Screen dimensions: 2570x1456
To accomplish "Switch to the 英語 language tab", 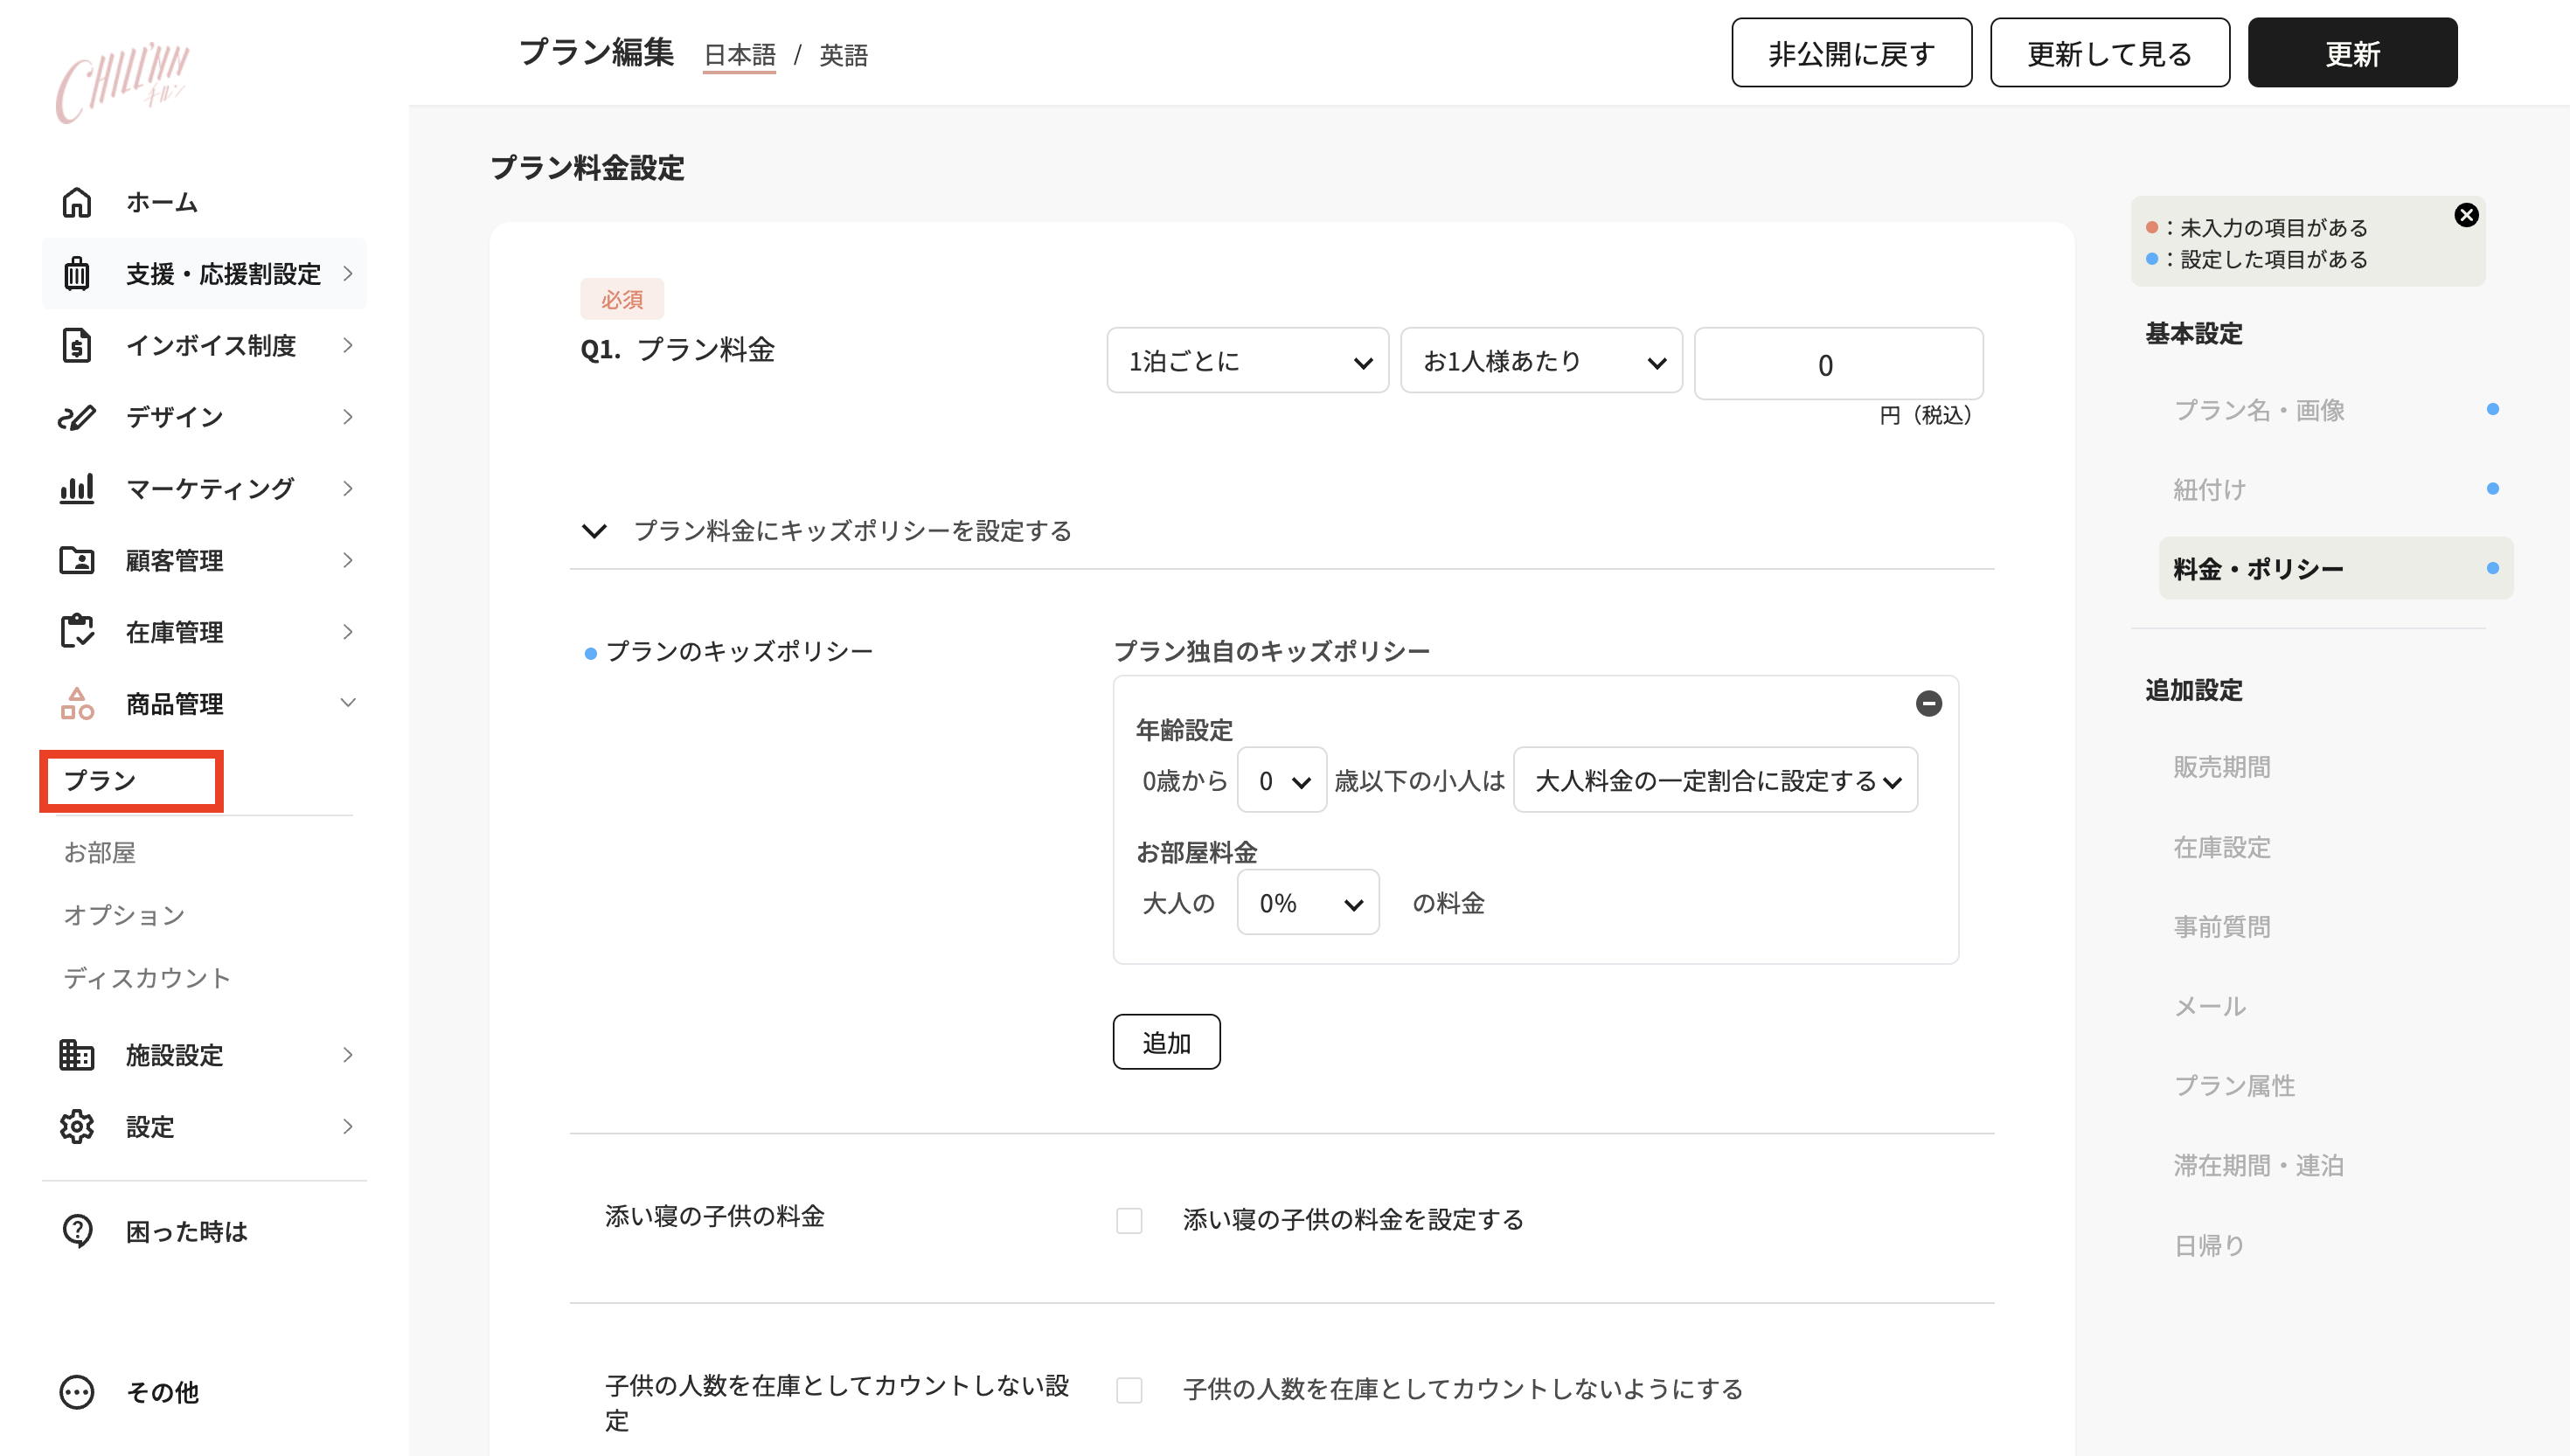I will coord(843,55).
